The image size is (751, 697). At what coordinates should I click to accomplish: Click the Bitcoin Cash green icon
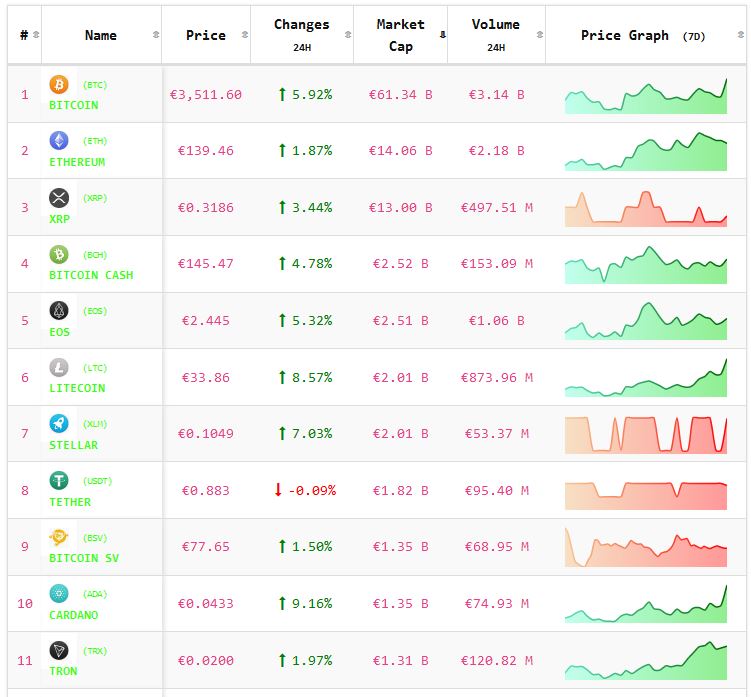click(x=59, y=254)
